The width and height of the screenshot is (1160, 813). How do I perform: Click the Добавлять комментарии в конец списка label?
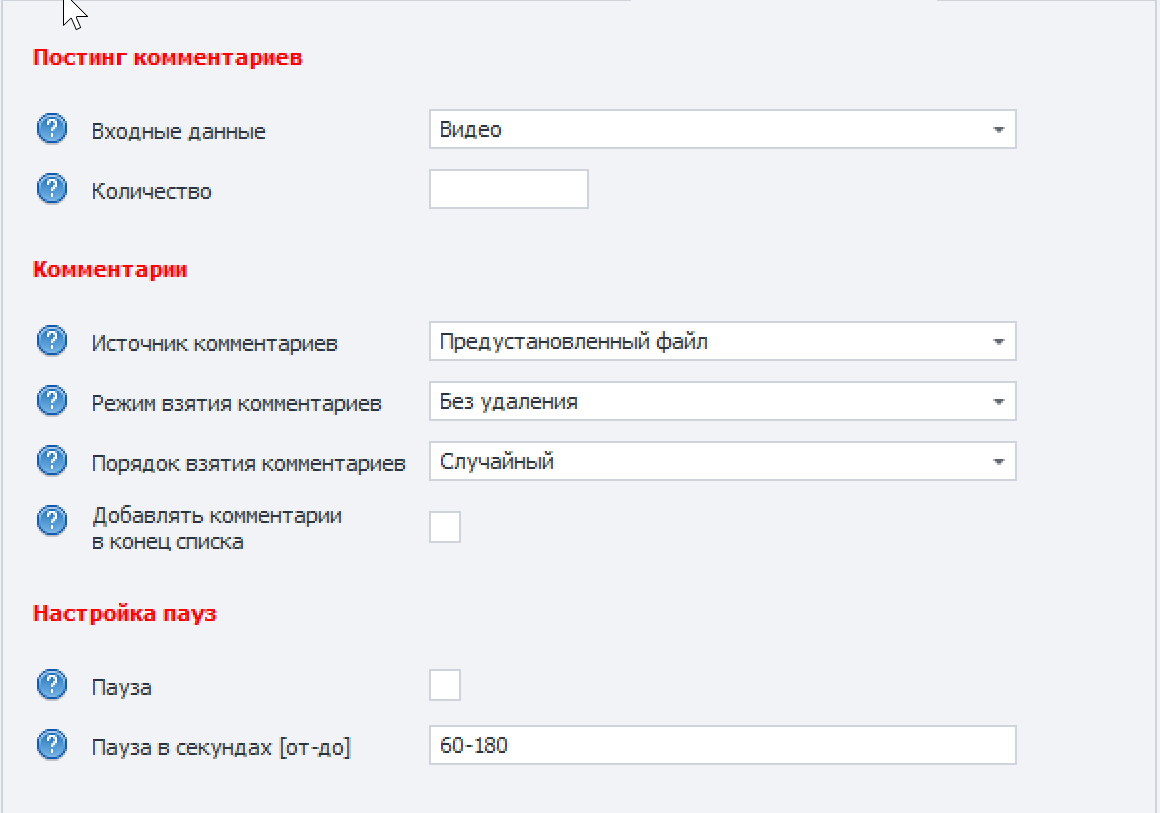pos(217,529)
